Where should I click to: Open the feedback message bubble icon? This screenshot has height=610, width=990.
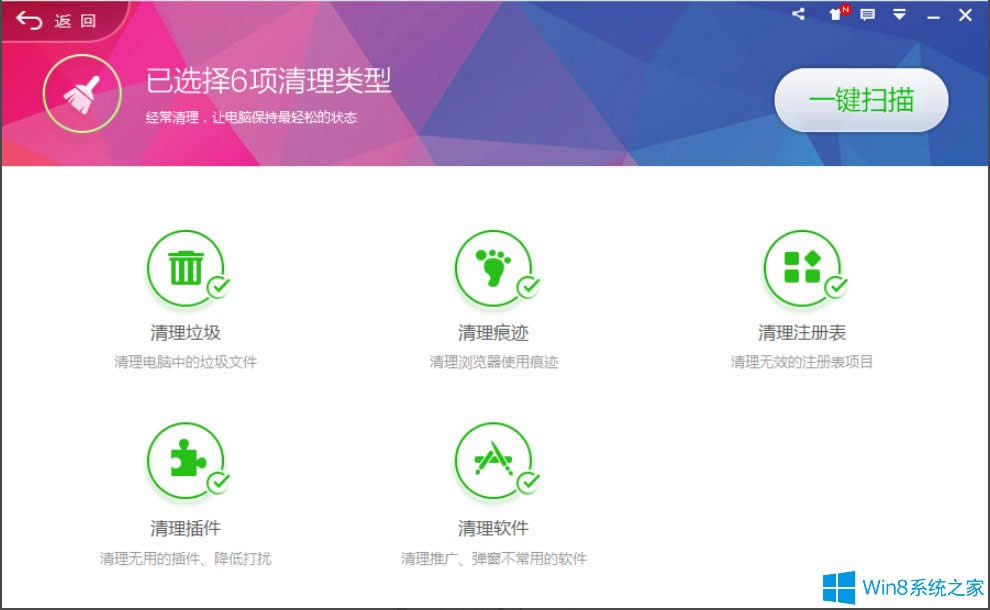(x=867, y=14)
